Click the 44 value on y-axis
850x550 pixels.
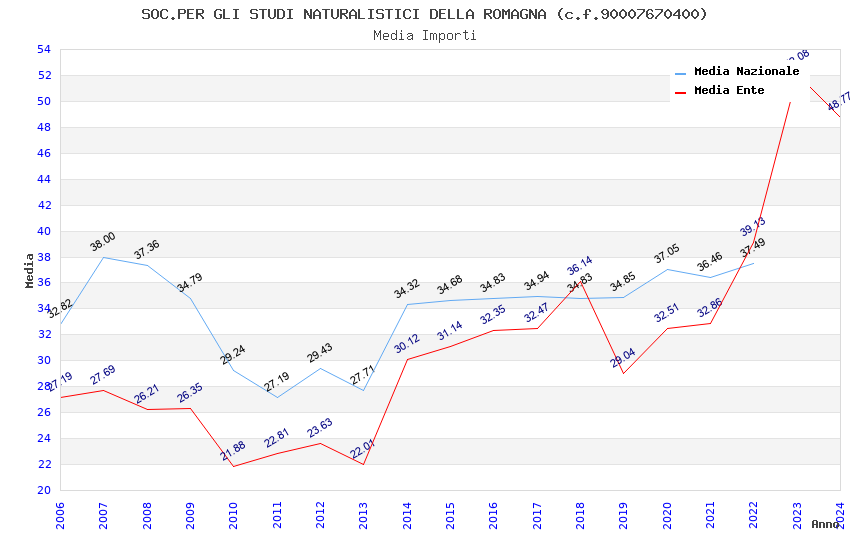pyautogui.click(x=44, y=179)
